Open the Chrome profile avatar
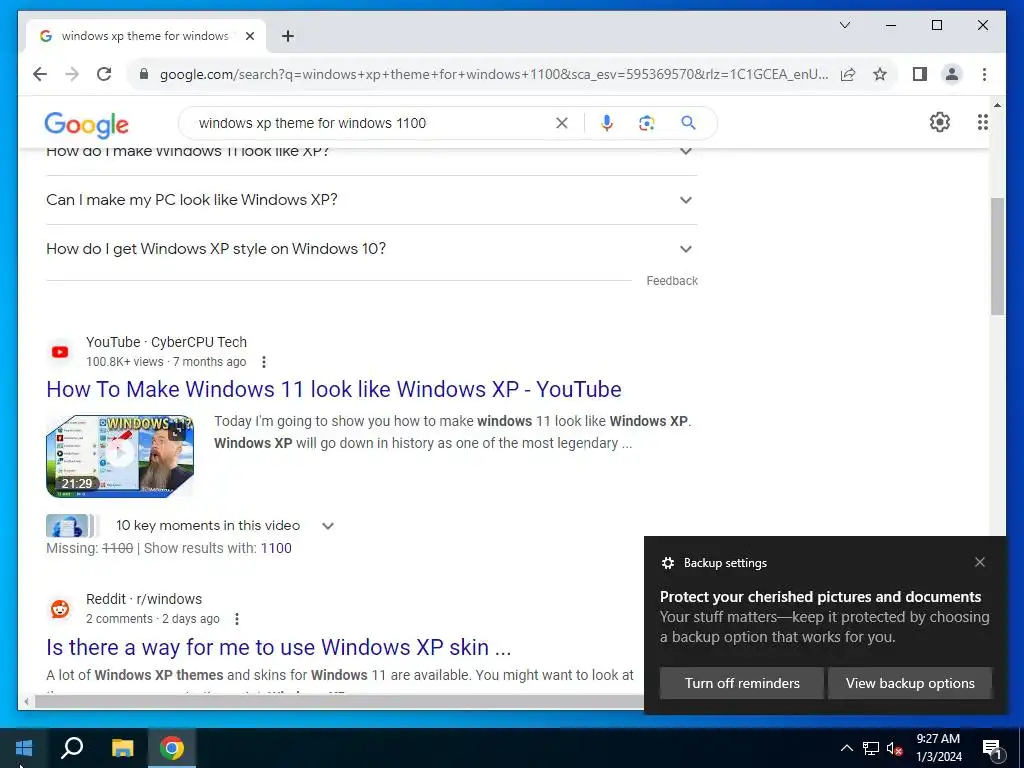 (x=952, y=74)
